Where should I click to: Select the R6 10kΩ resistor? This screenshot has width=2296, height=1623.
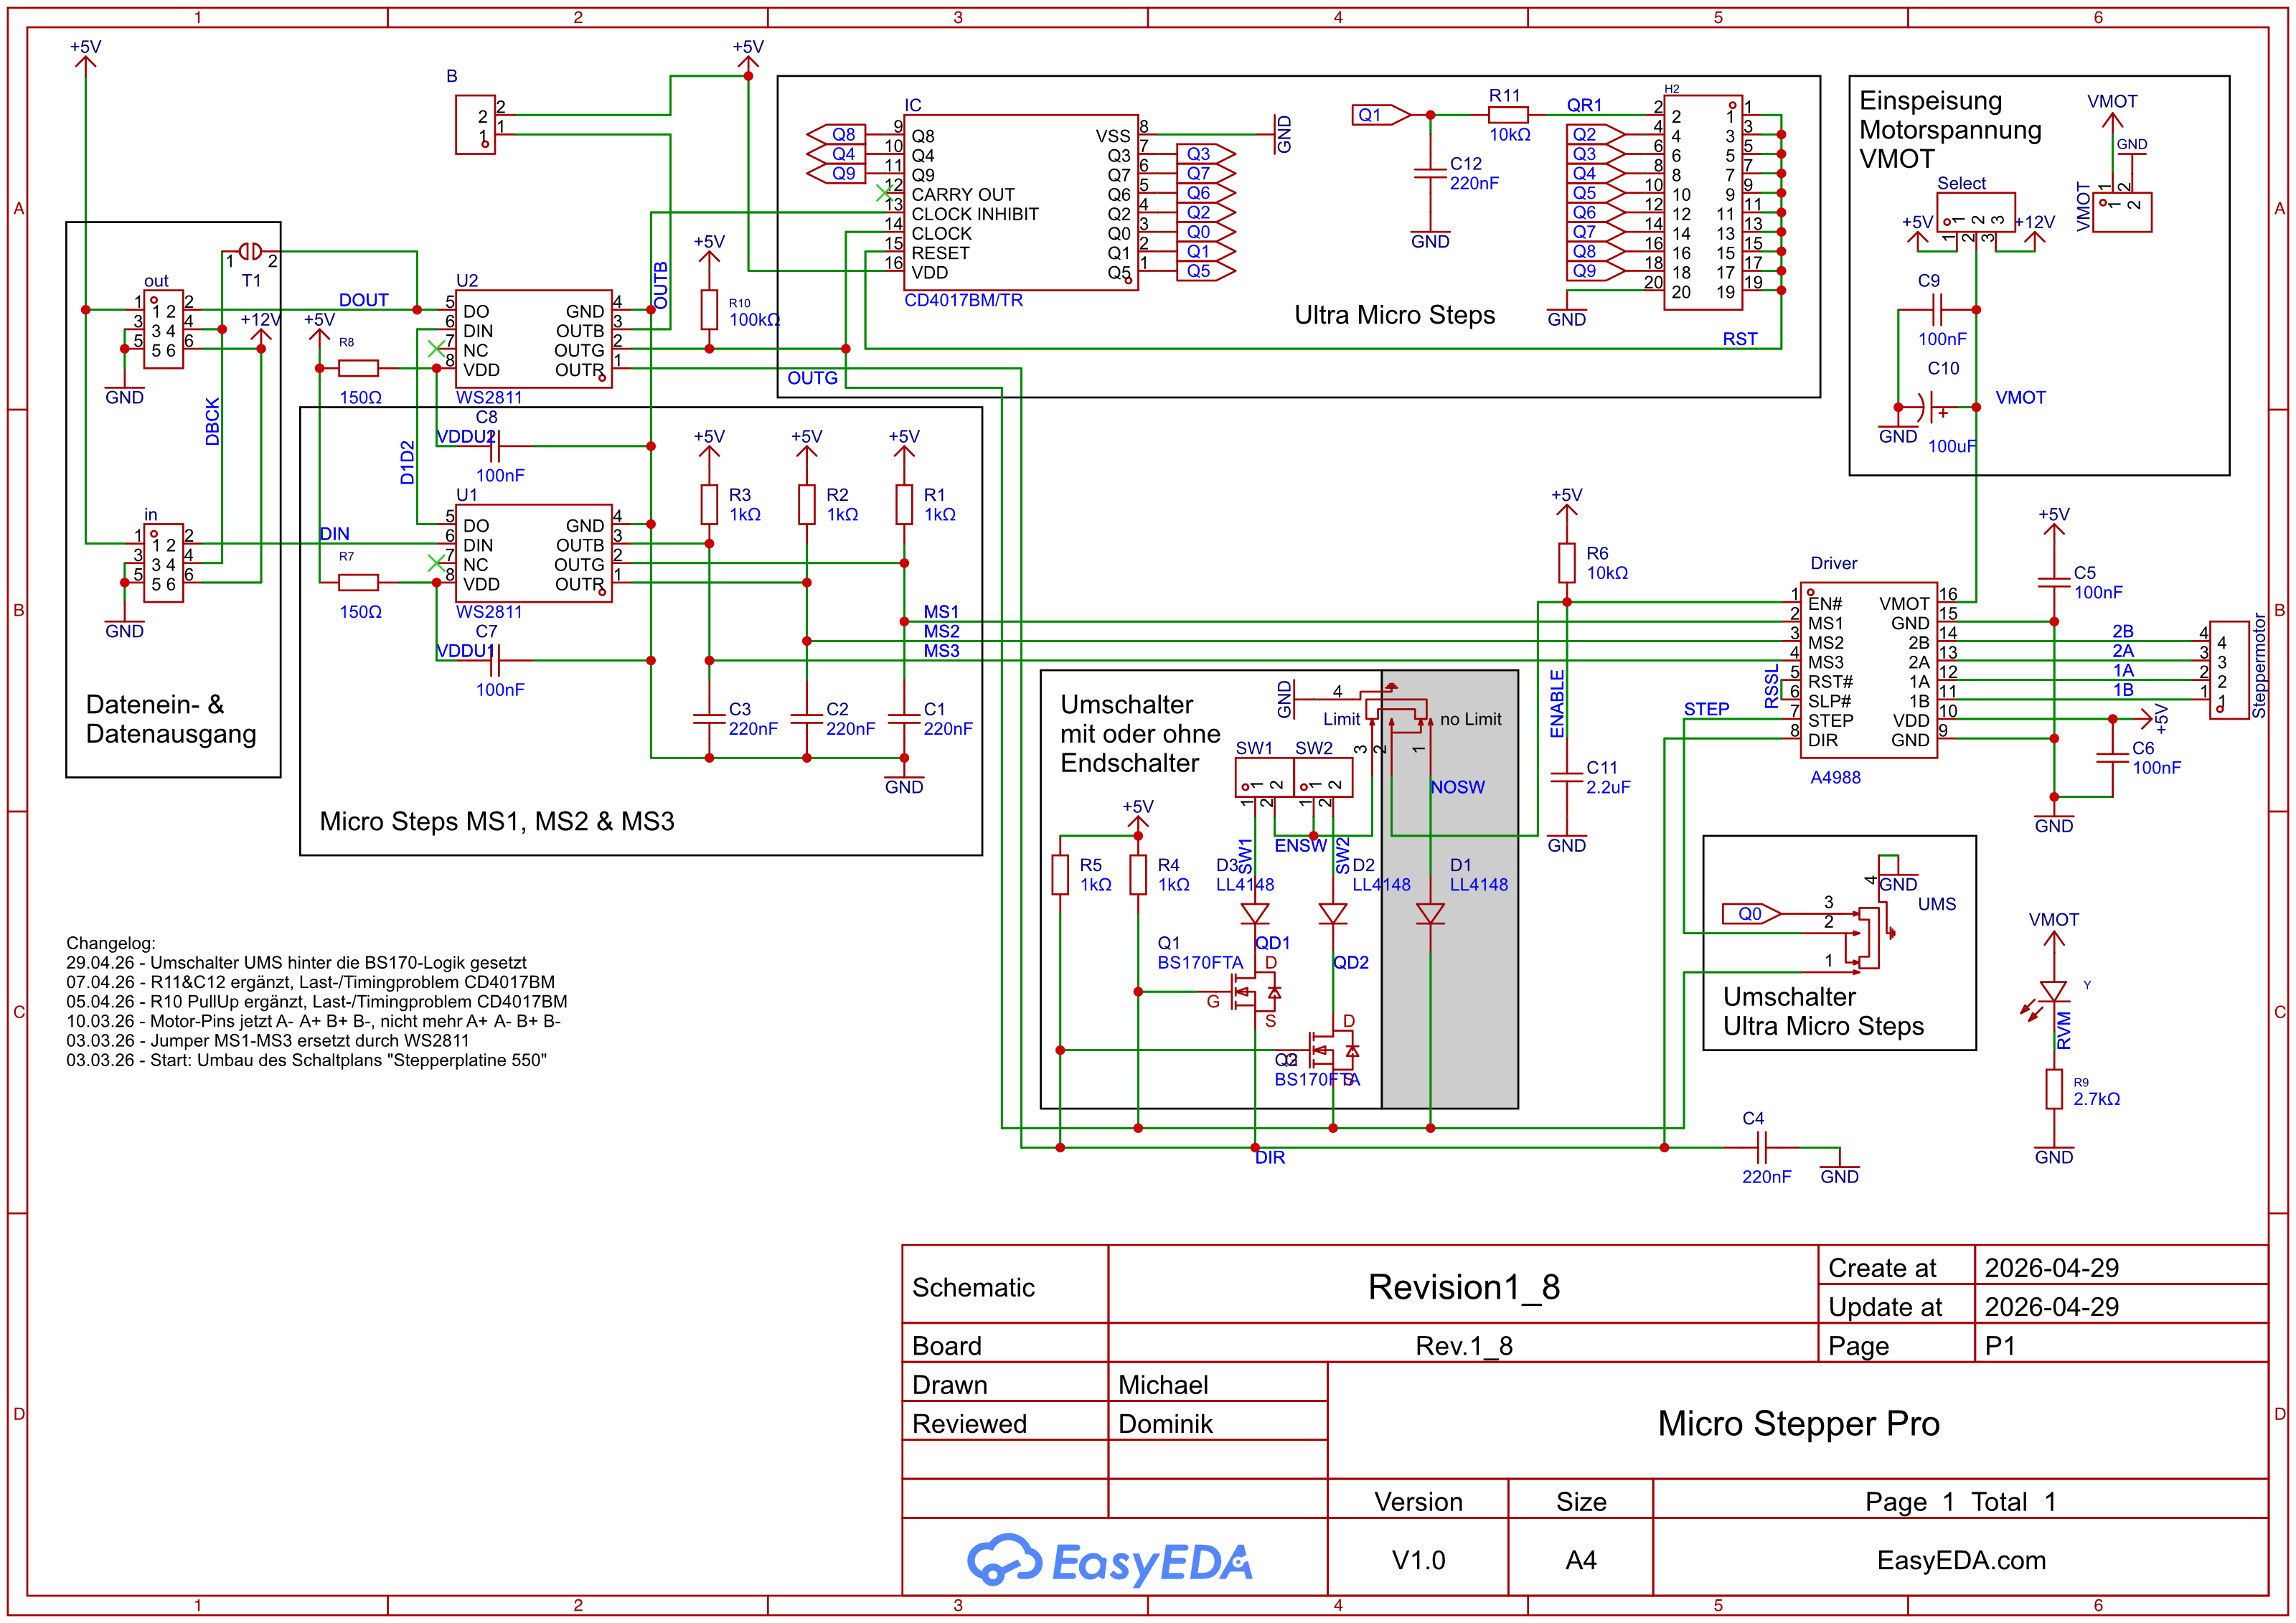click(x=1567, y=563)
